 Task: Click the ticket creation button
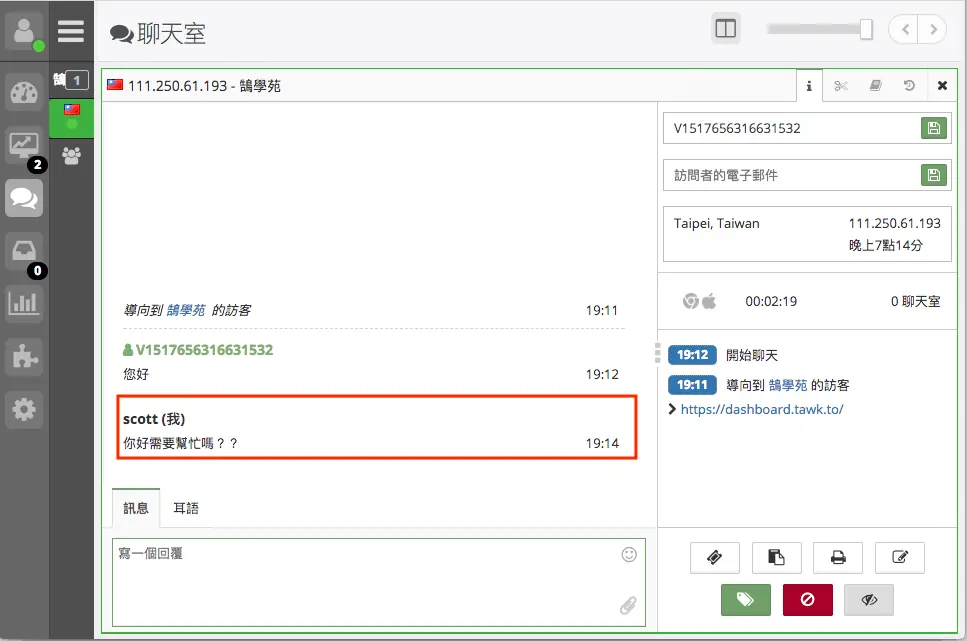[715, 558]
